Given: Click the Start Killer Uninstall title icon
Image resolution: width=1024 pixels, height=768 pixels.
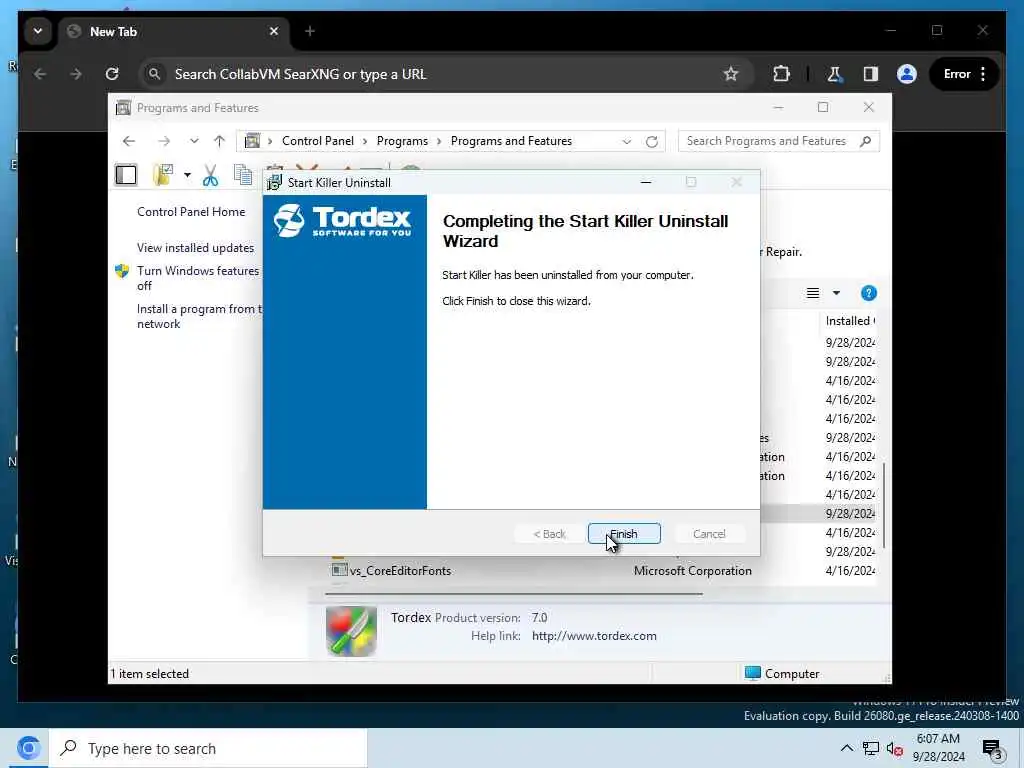Looking at the screenshot, I should (274, 182).
